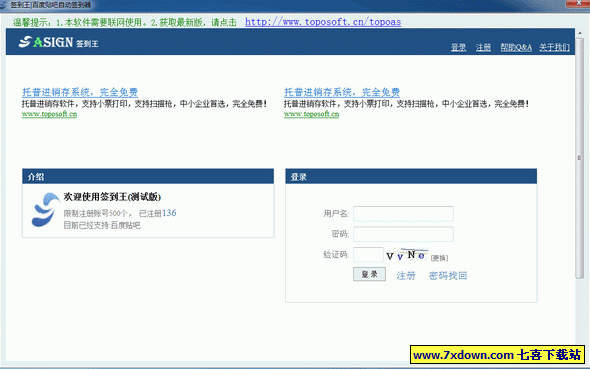Open 注册 link beside login button
The image size is (590, 369).
tap(406, 276)
